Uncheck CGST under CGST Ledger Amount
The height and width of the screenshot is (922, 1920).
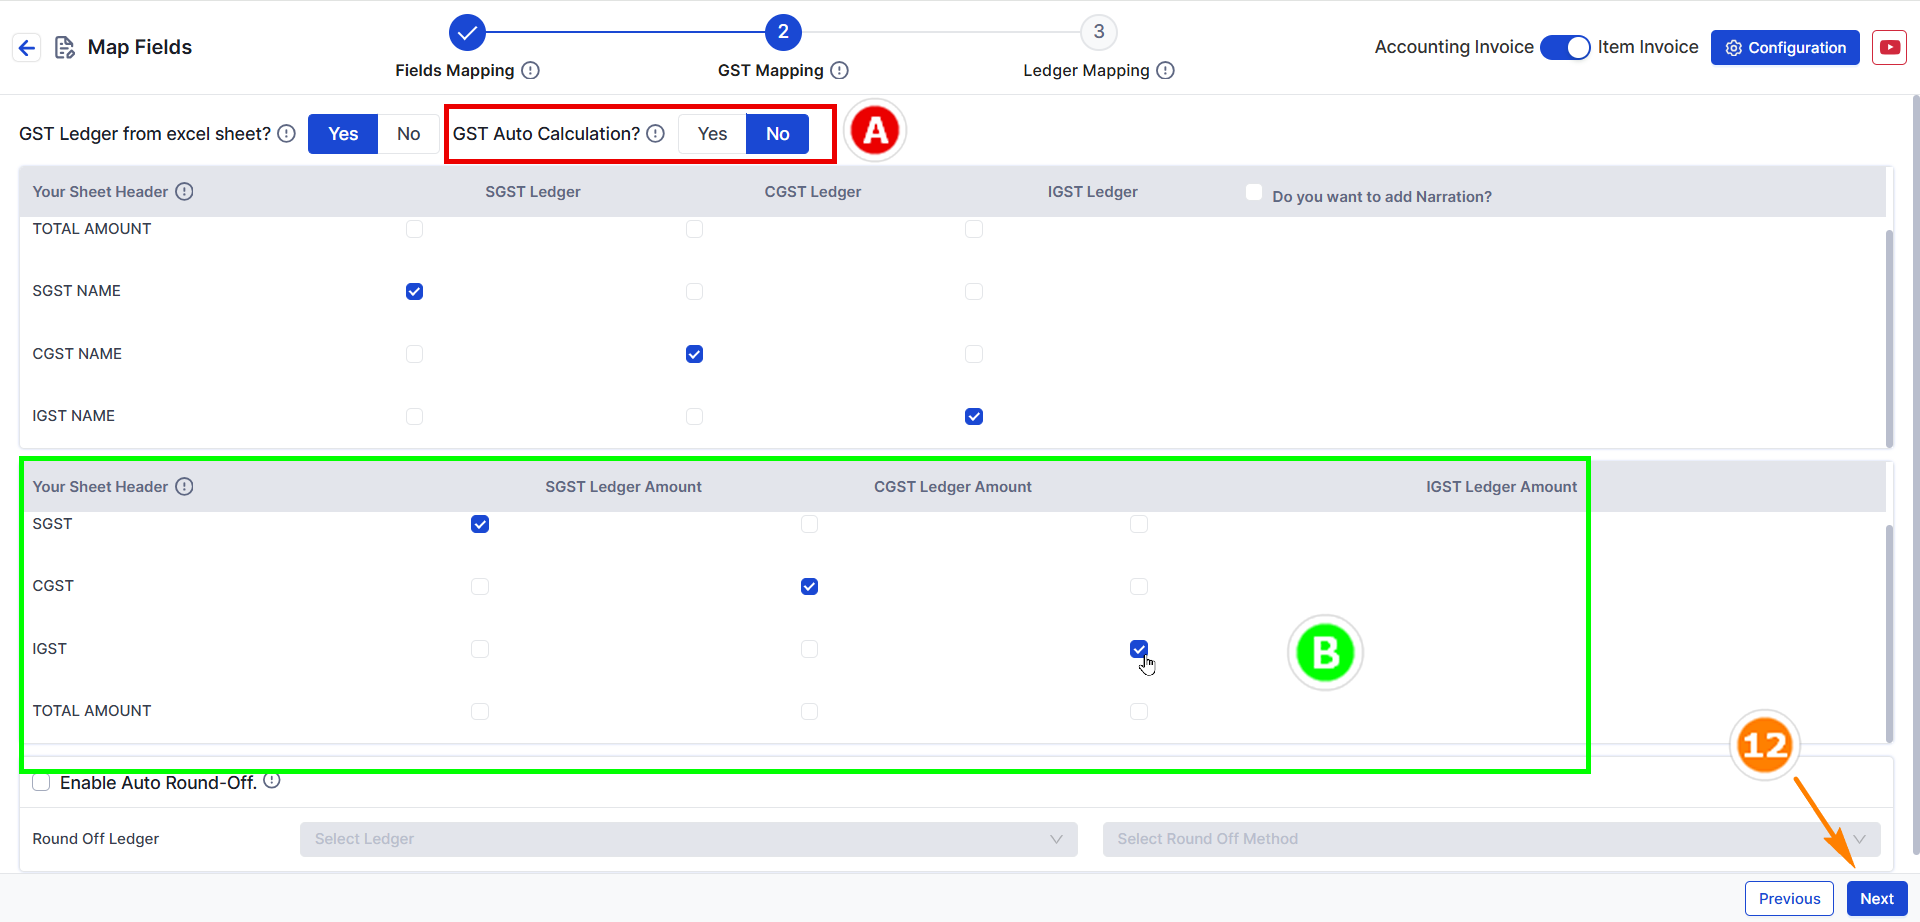pyautogui.click(x=810, y=586)
